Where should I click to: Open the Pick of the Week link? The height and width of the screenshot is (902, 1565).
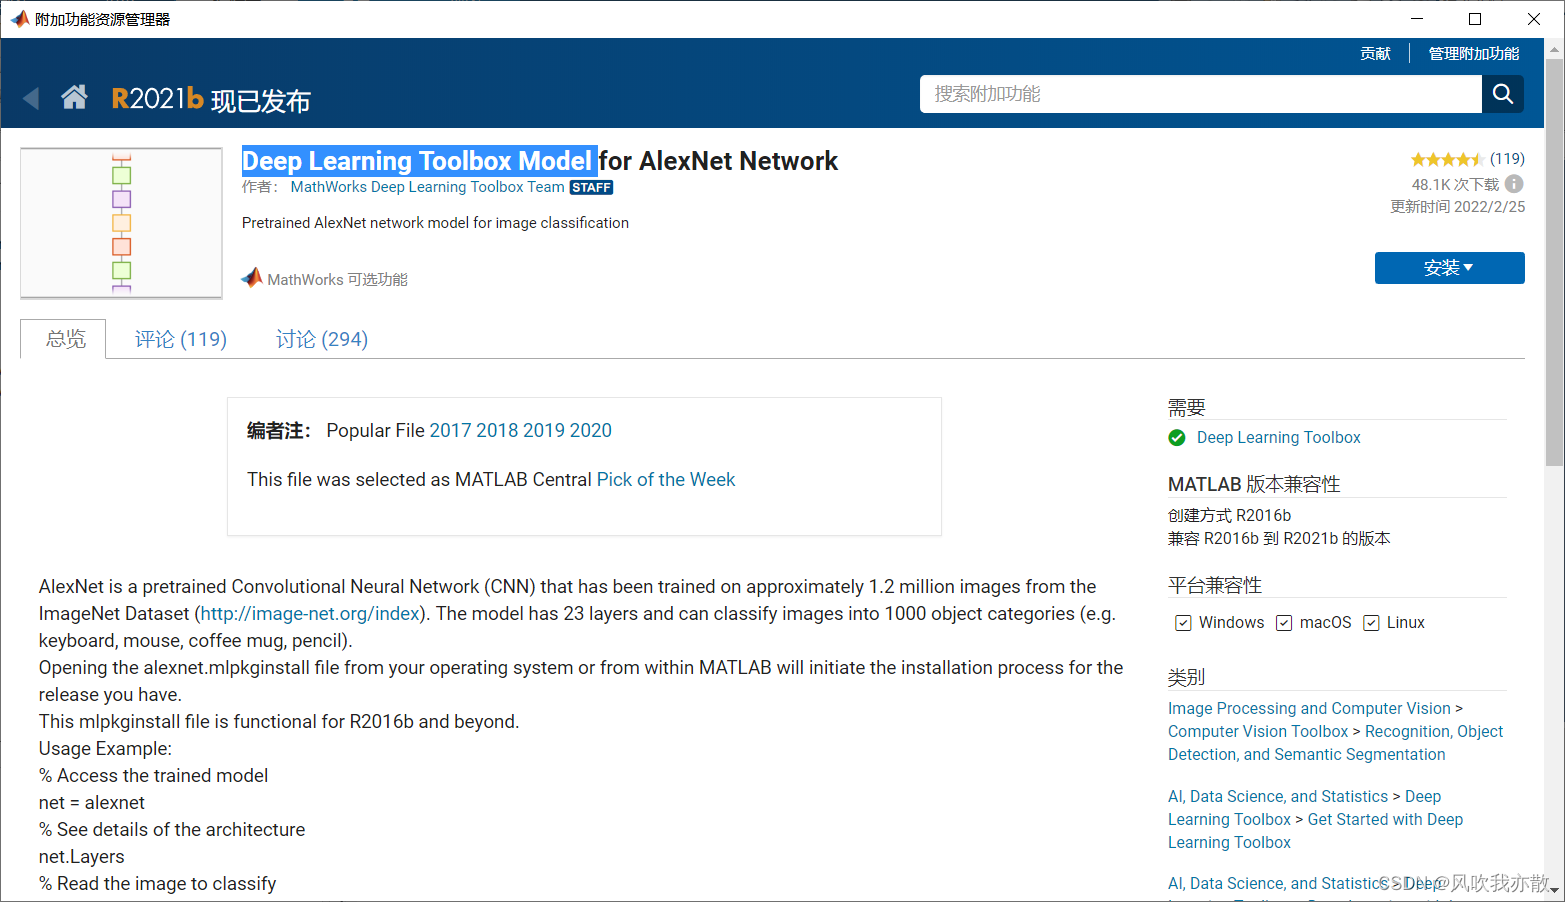(666, 479)
